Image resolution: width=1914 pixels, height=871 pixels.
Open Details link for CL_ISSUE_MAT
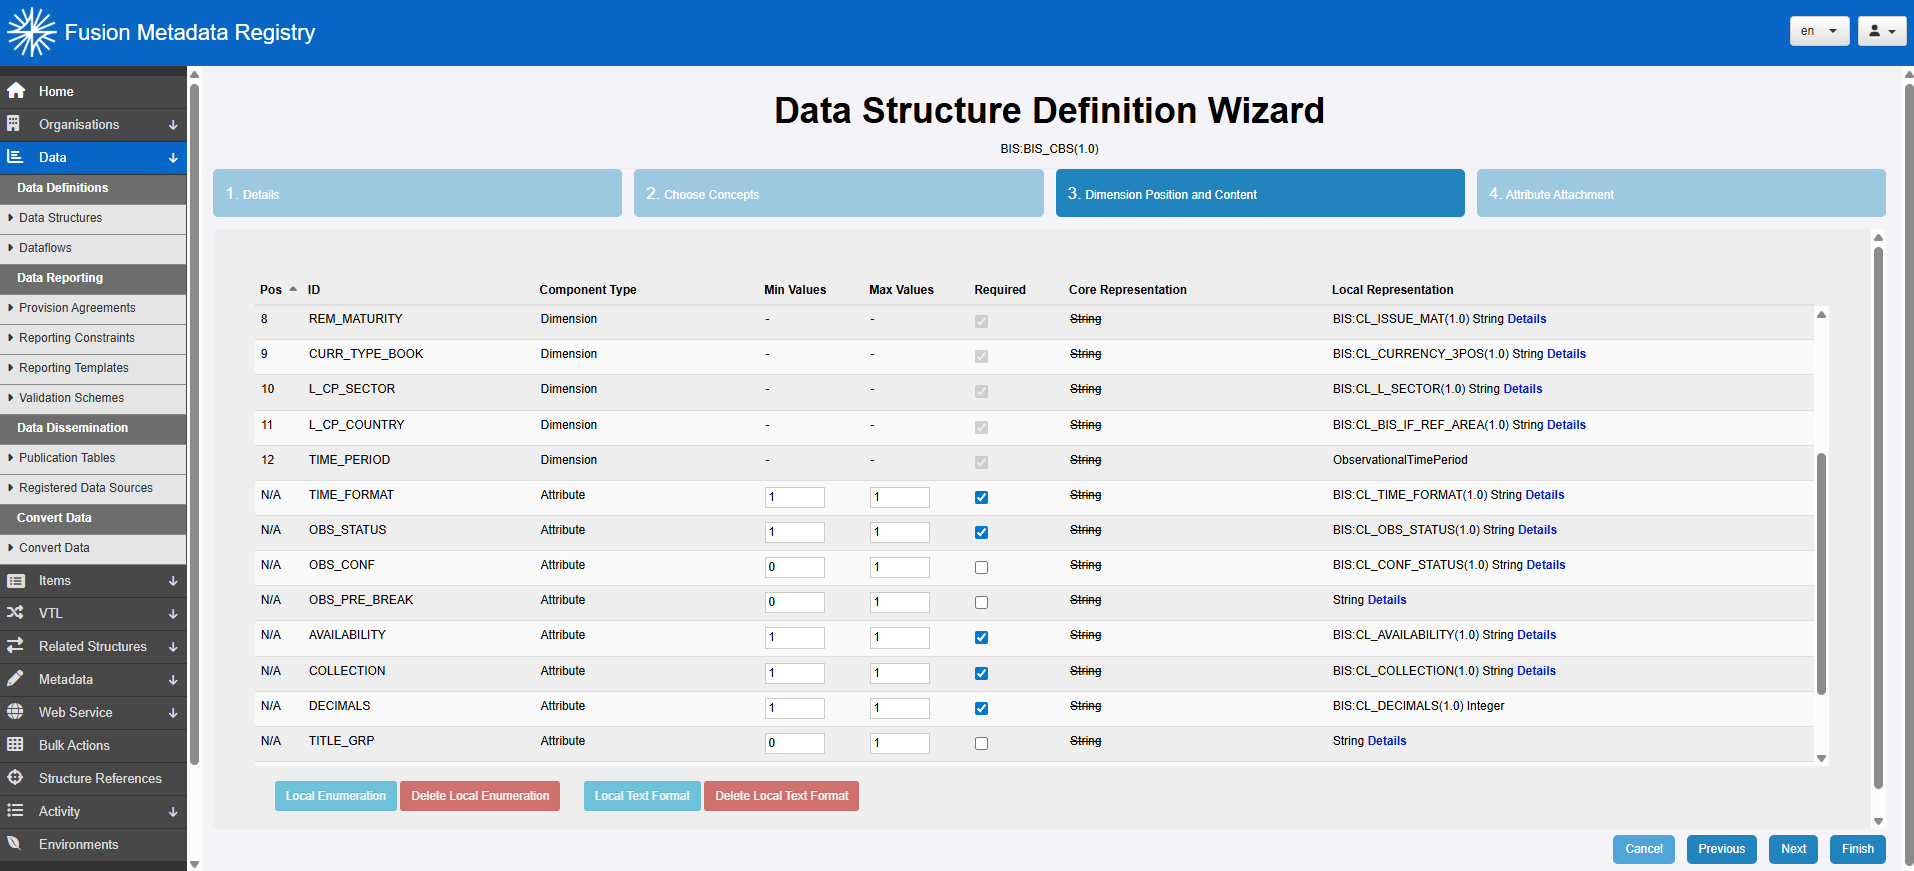(1526, 319)
